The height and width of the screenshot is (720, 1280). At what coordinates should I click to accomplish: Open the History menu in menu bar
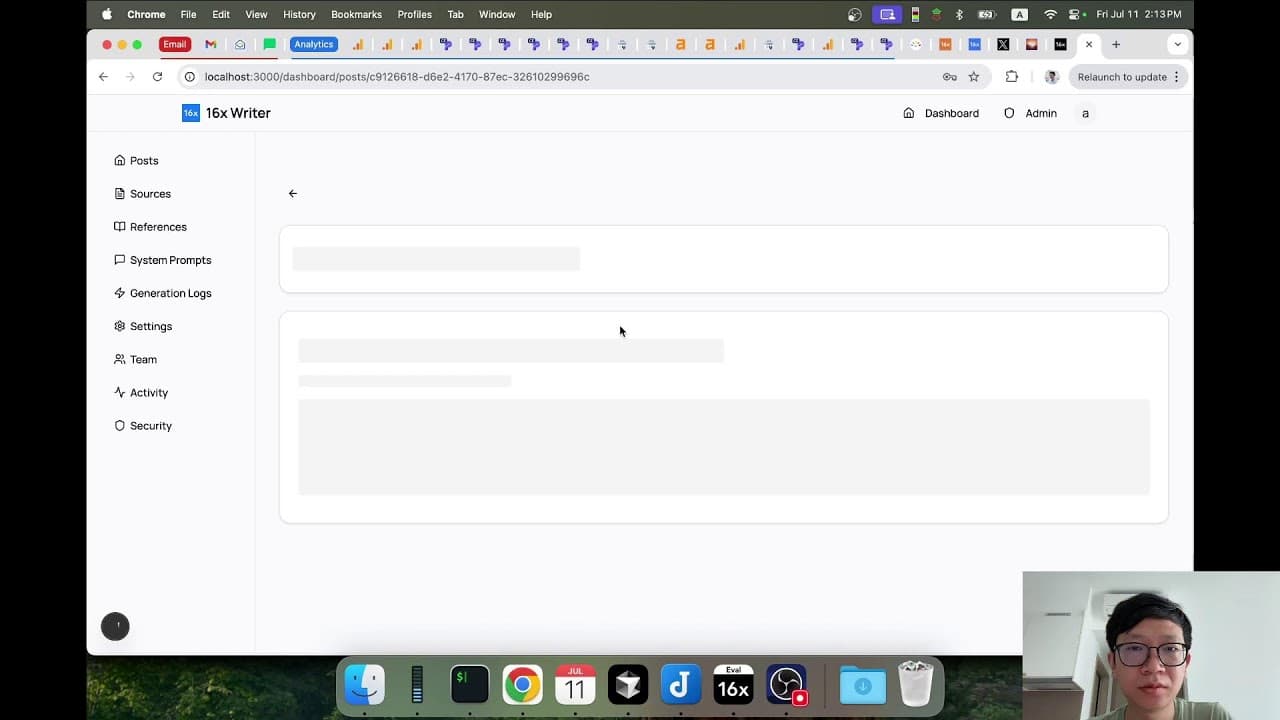click(x=299, y=14)
